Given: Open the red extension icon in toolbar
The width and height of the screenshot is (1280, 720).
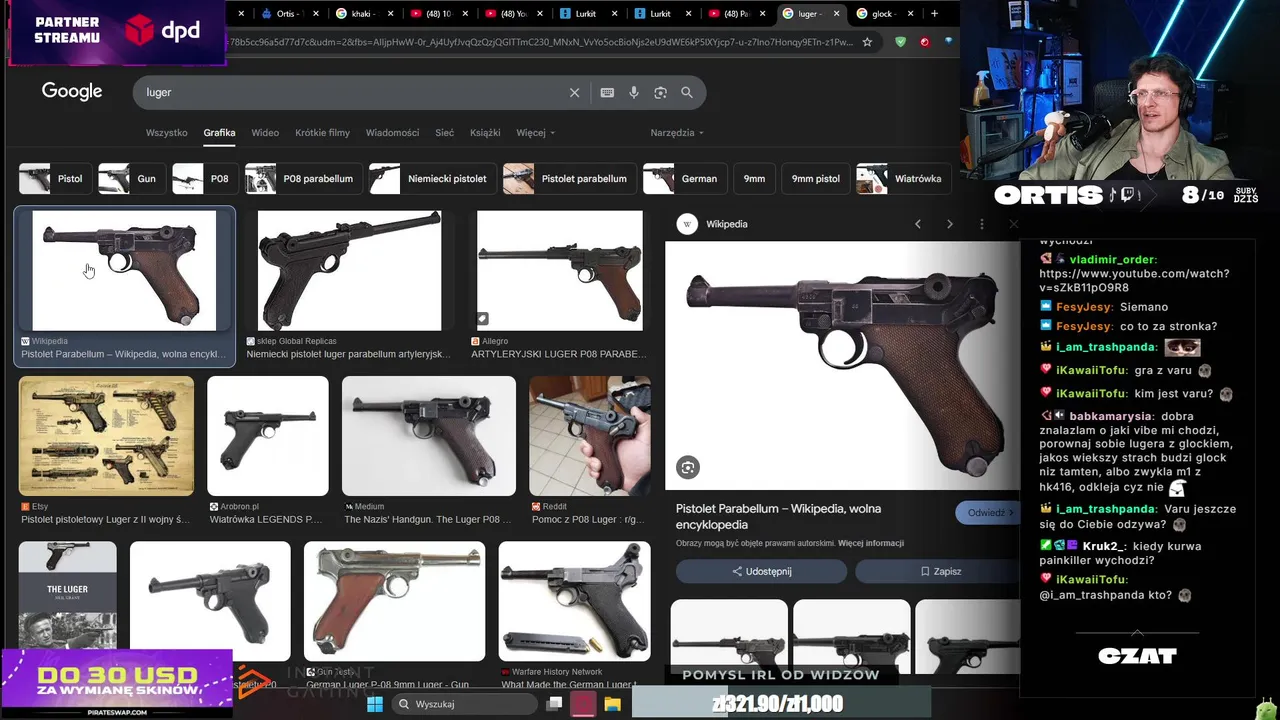Looking at the screenshot, I should (x=924, y=42).
